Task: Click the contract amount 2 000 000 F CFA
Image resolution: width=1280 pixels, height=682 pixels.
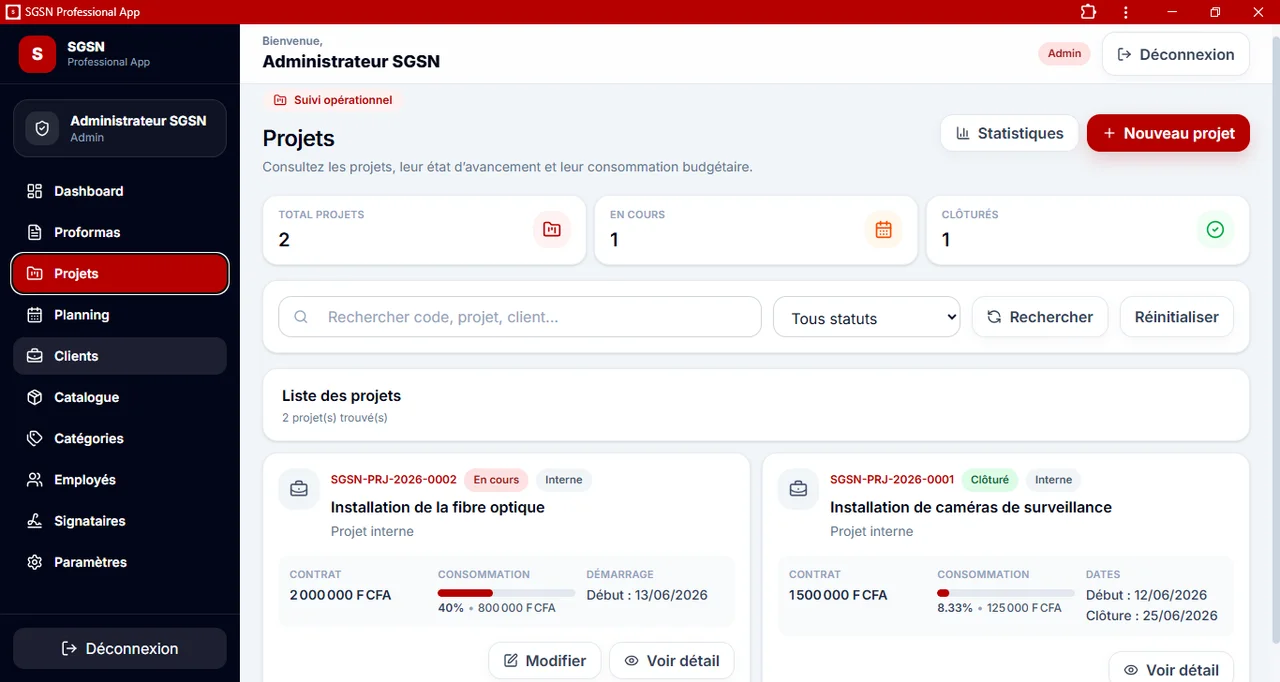Action: tap(340, 595)
